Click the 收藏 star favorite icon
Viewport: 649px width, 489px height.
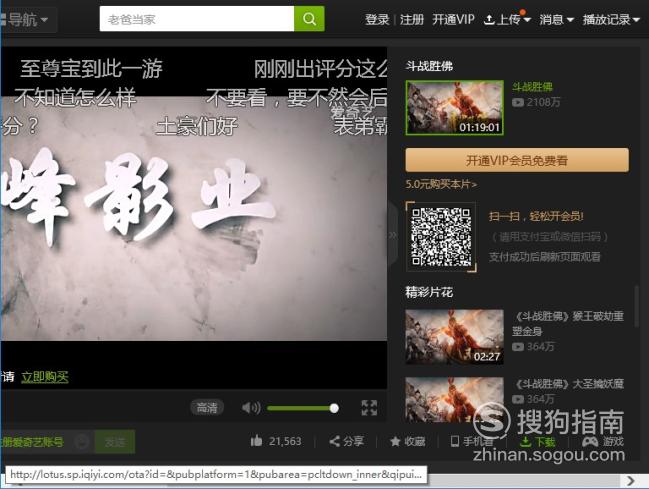coord(395,441)
